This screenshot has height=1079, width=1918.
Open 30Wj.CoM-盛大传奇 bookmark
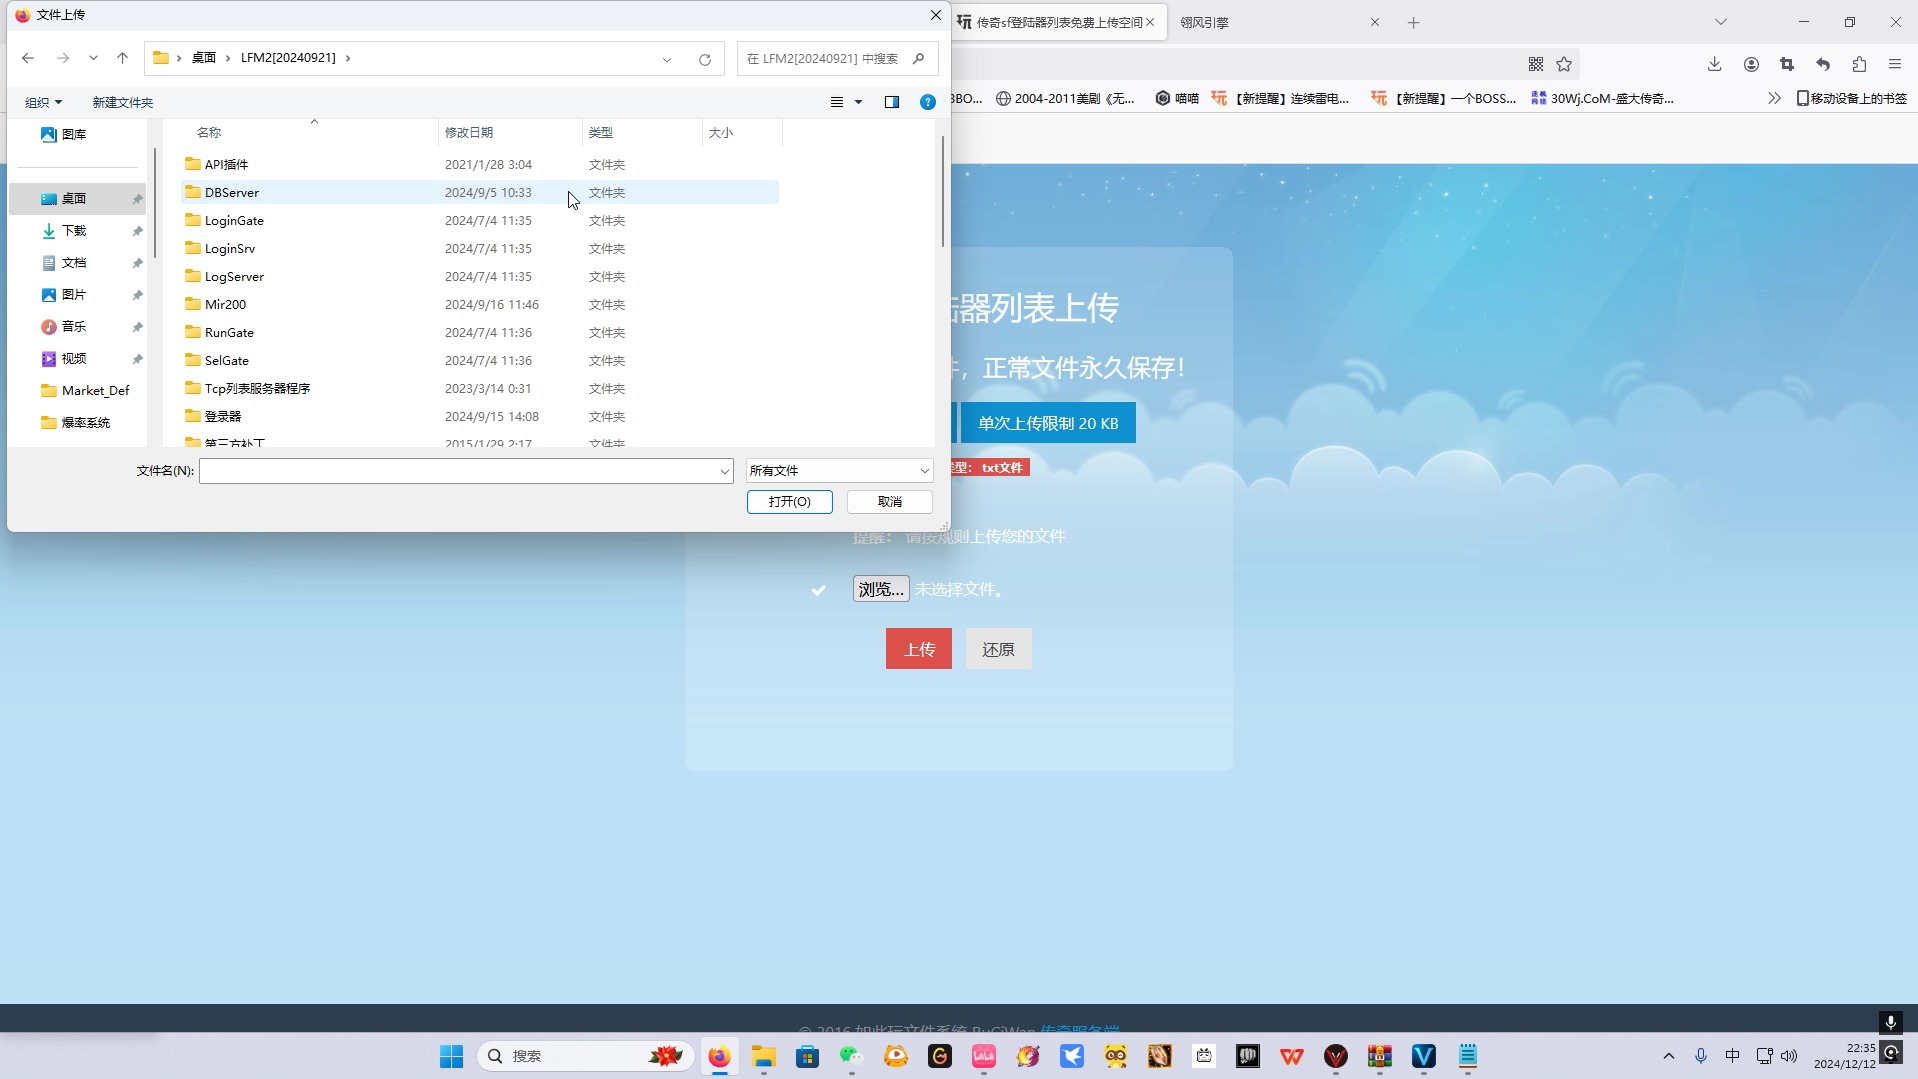[1603, 98]
